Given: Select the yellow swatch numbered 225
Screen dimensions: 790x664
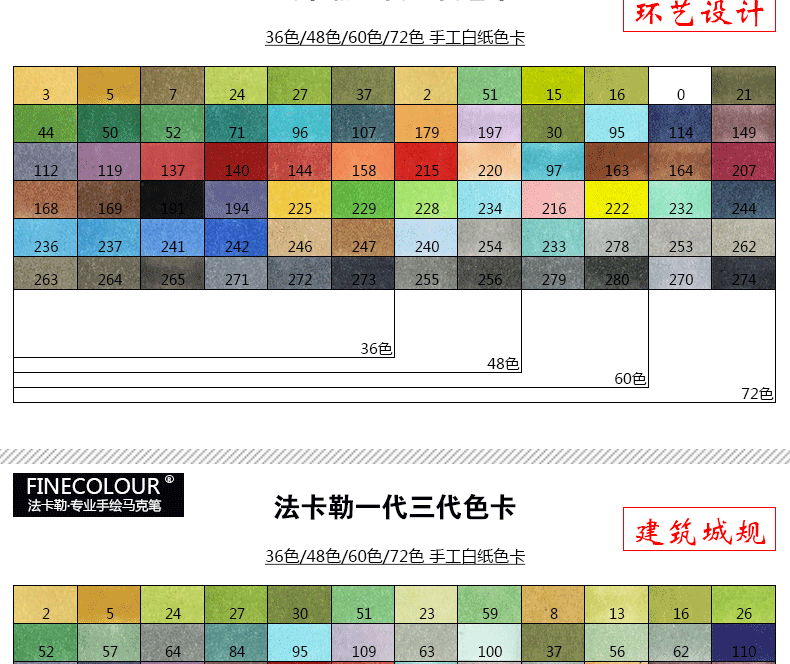Looking at the screenshot, I should [300, 200].
